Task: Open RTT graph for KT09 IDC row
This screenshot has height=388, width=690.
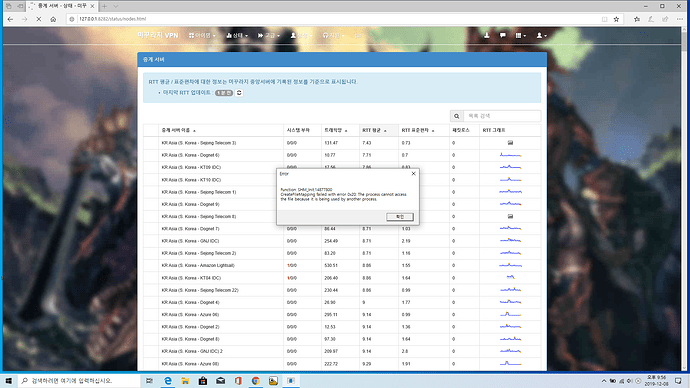Action: 510,167
